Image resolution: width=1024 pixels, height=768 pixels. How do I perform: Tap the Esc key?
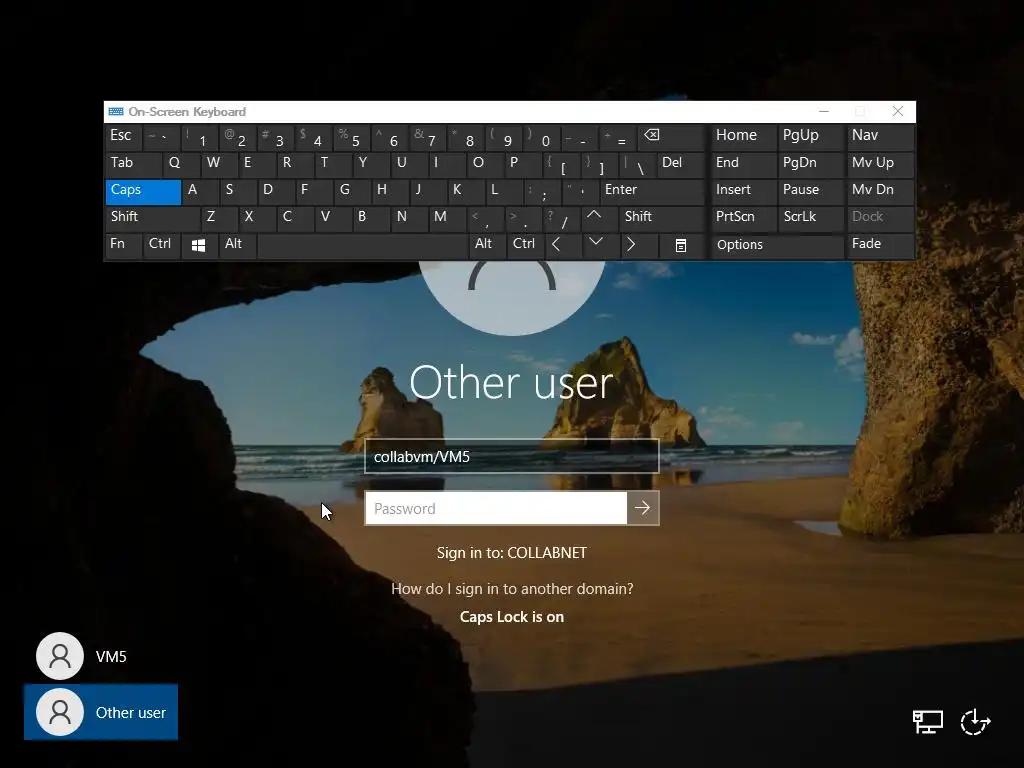click(123, 137)
